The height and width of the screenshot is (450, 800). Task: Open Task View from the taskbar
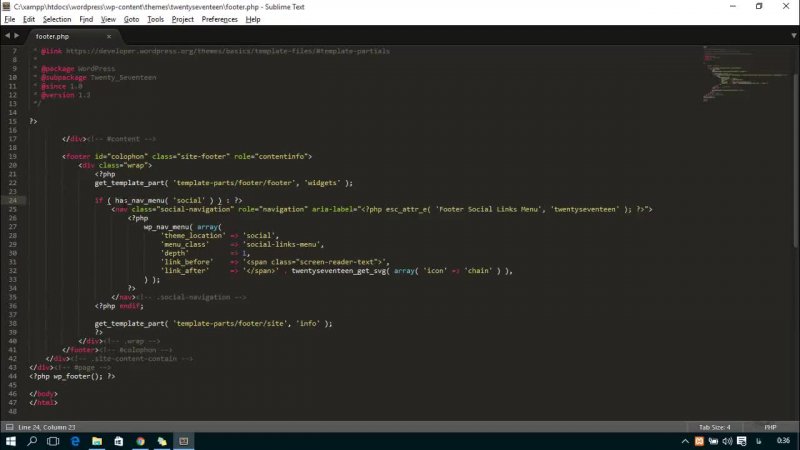pyautogui.click(x=53, y=441)
